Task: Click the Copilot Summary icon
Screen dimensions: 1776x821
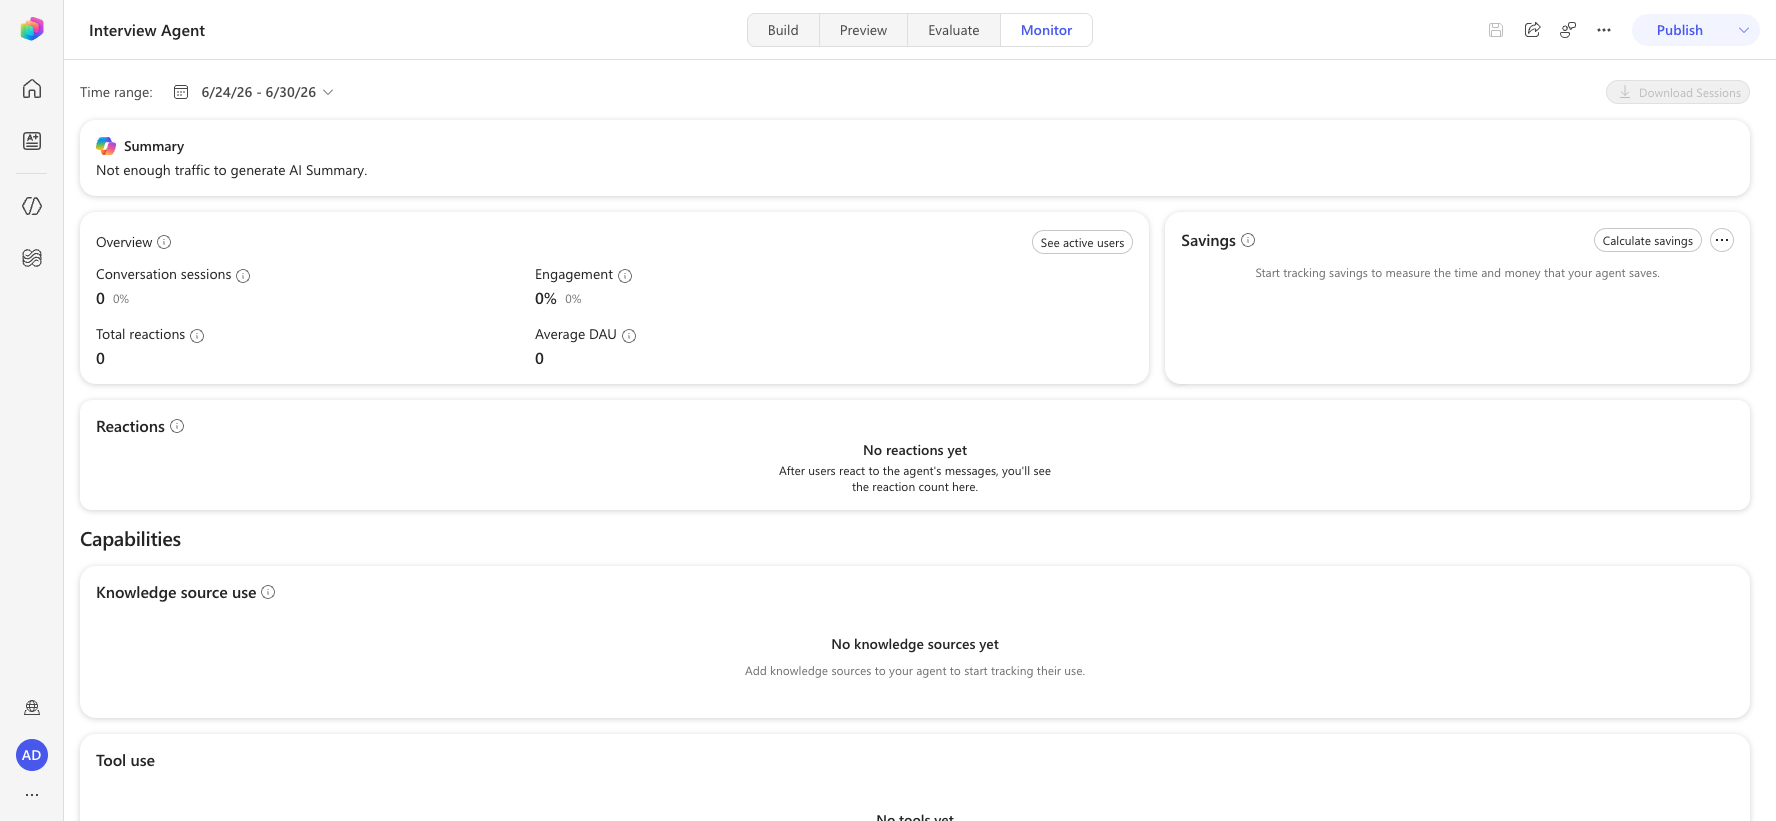Action: (x=106, y=146)
